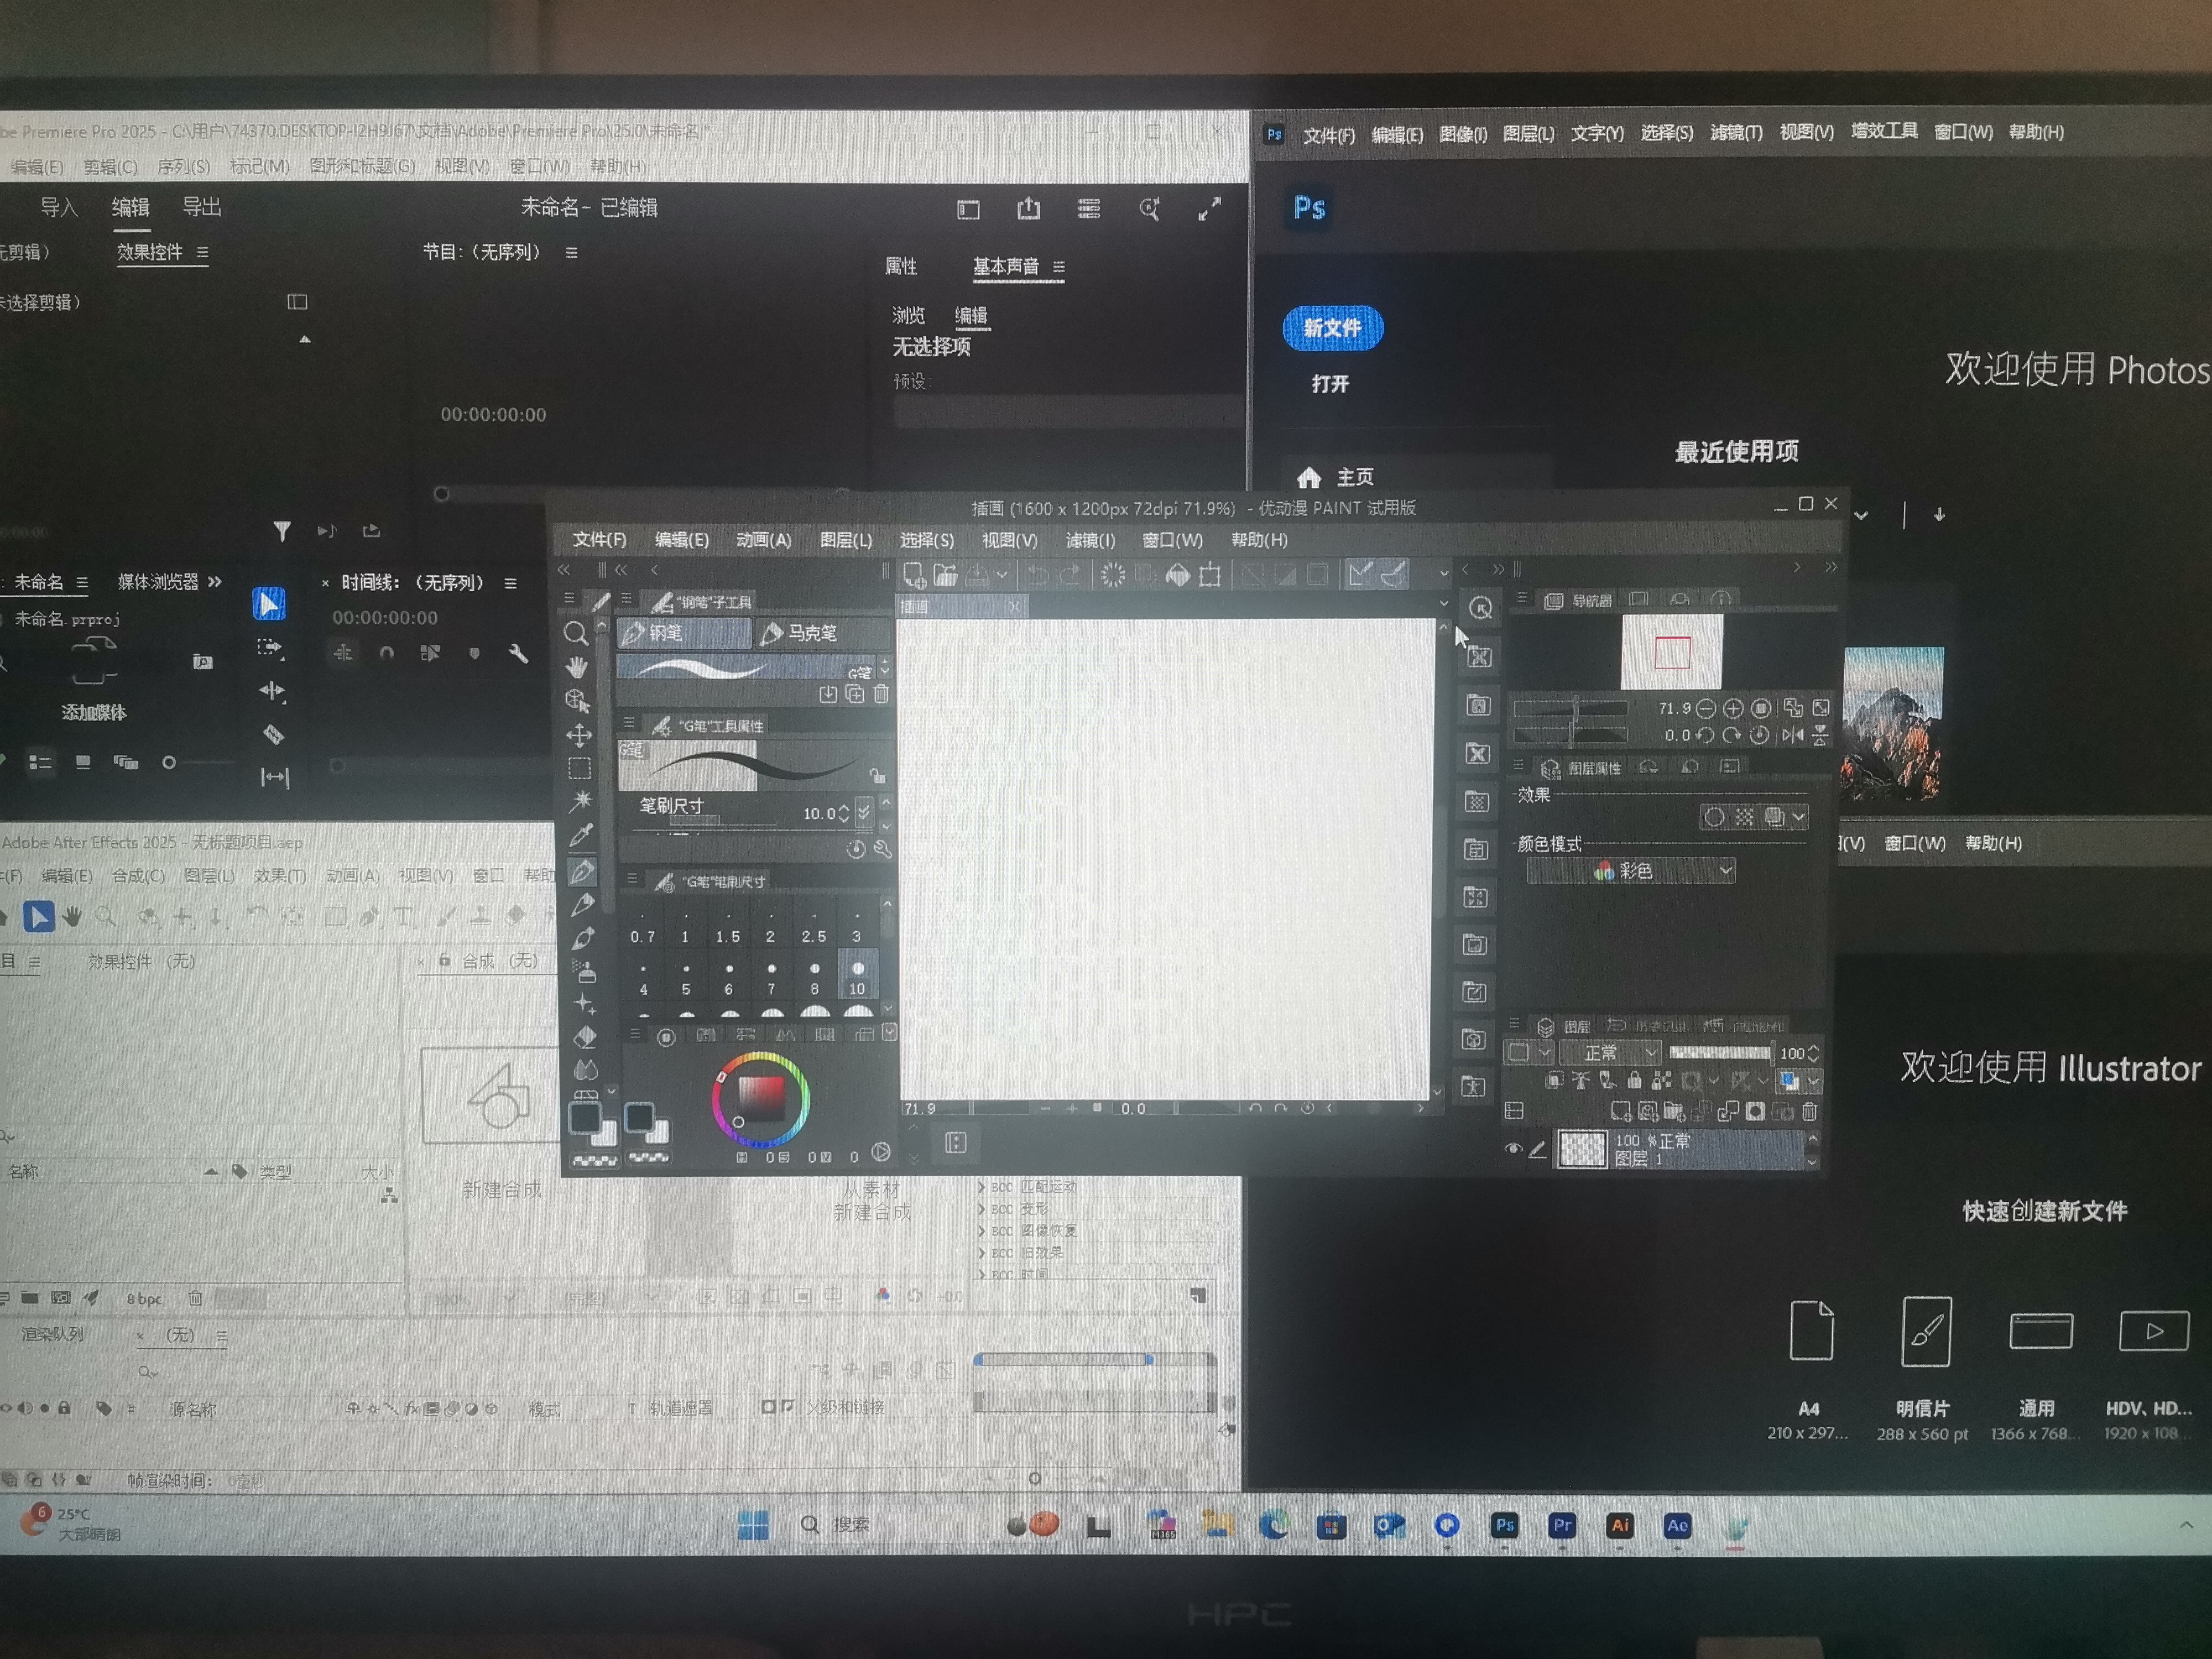Viewport: 2212px width, 1659px height.
Task: Select the move layer tool in PAINT
Action: (x=579, y=736)
